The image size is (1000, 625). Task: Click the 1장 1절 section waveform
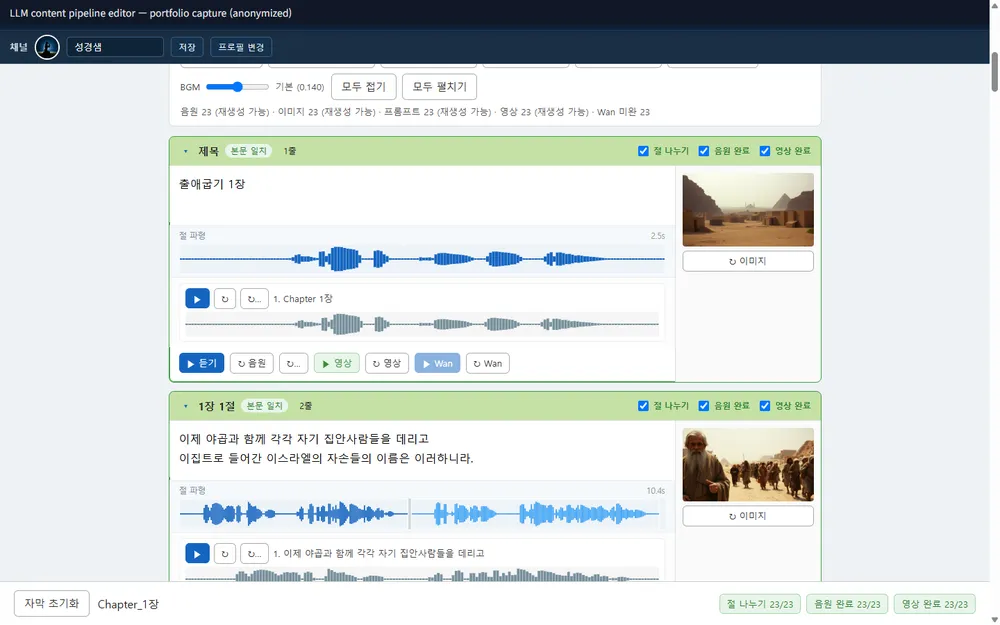pyautogui.click(x=422, y=514)
